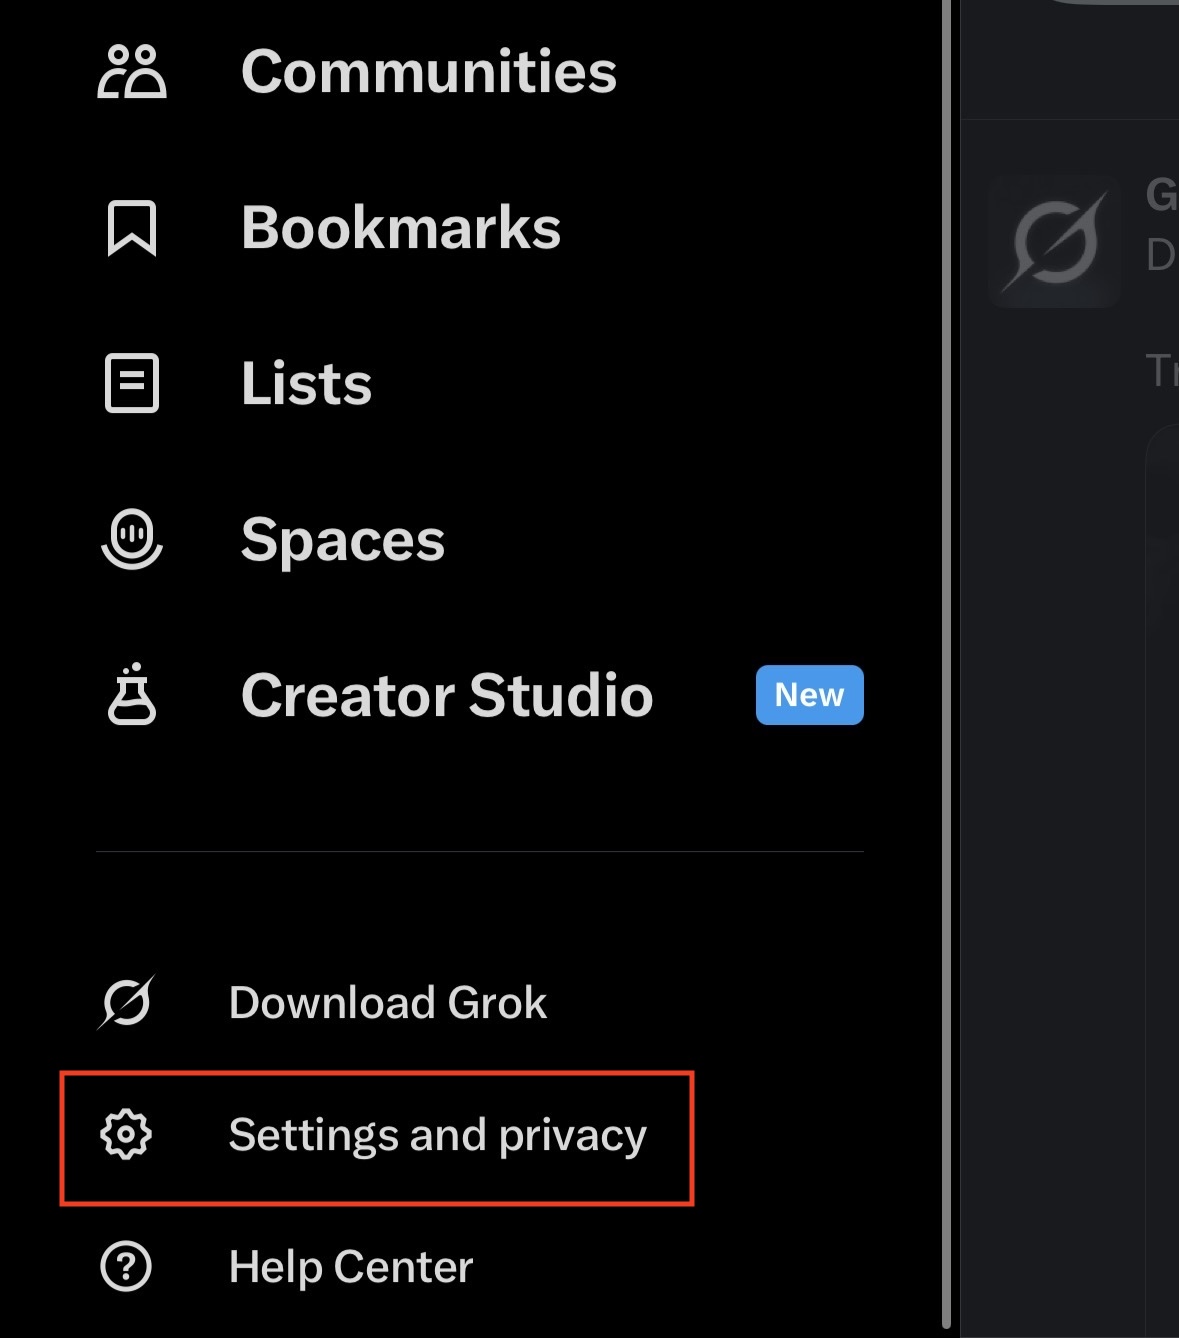The width and height of the screenshot is (1179, 1338).
Task: Click the Lists document icon
Action: 132,383
